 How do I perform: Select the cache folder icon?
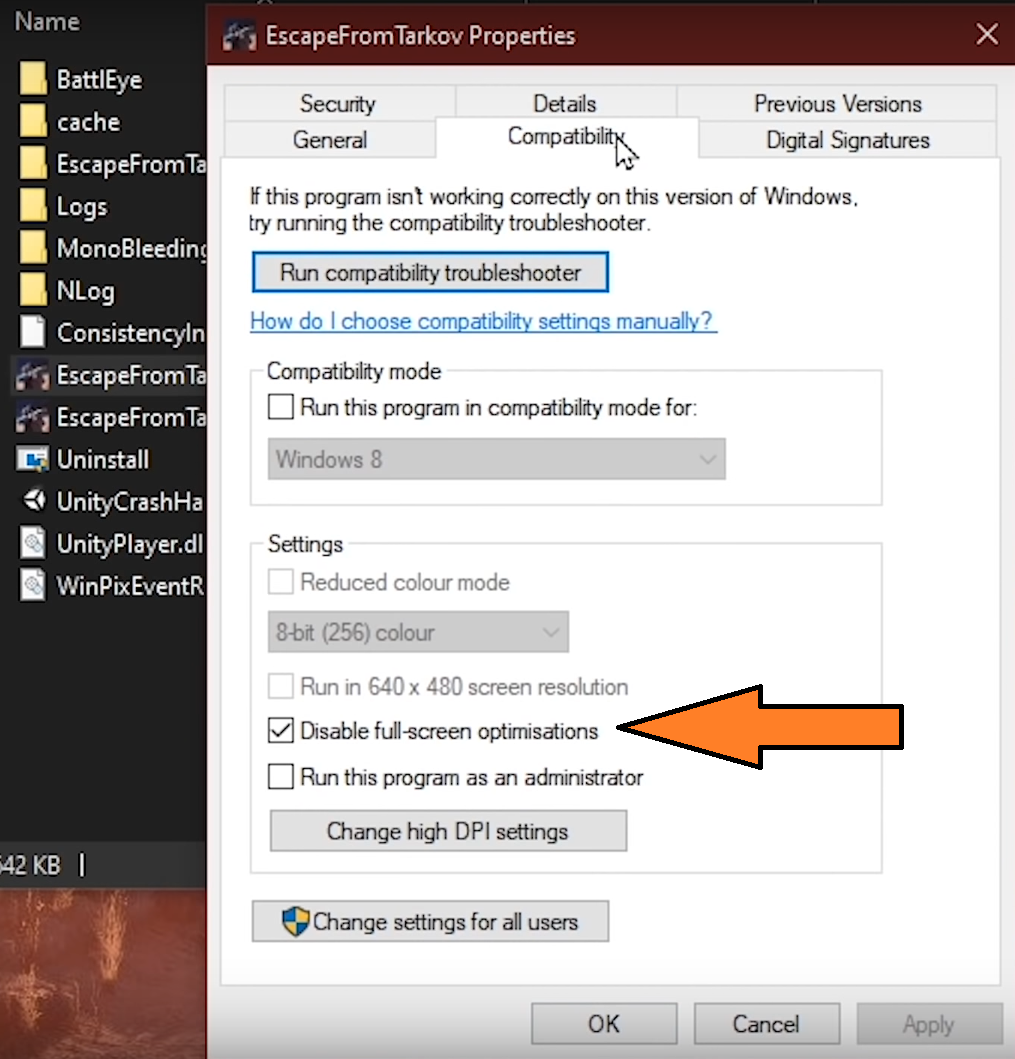click(x=33, y=122)
